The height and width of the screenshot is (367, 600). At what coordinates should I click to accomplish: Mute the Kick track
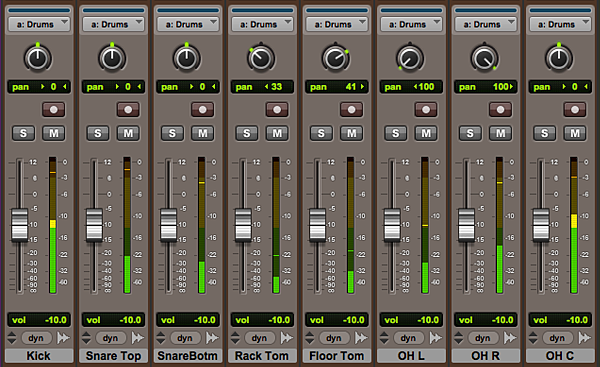pos(54,133)
